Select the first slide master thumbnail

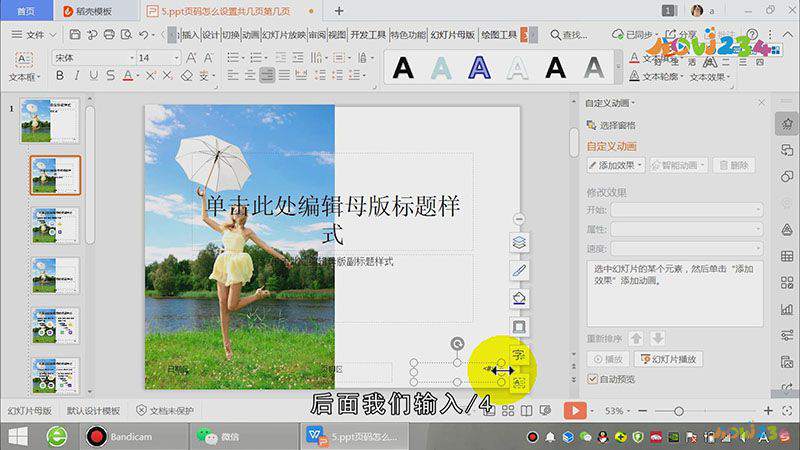(50, 121)
